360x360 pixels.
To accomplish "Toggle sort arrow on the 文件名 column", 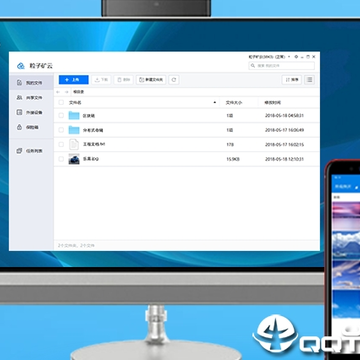I will tap(215, 103).
